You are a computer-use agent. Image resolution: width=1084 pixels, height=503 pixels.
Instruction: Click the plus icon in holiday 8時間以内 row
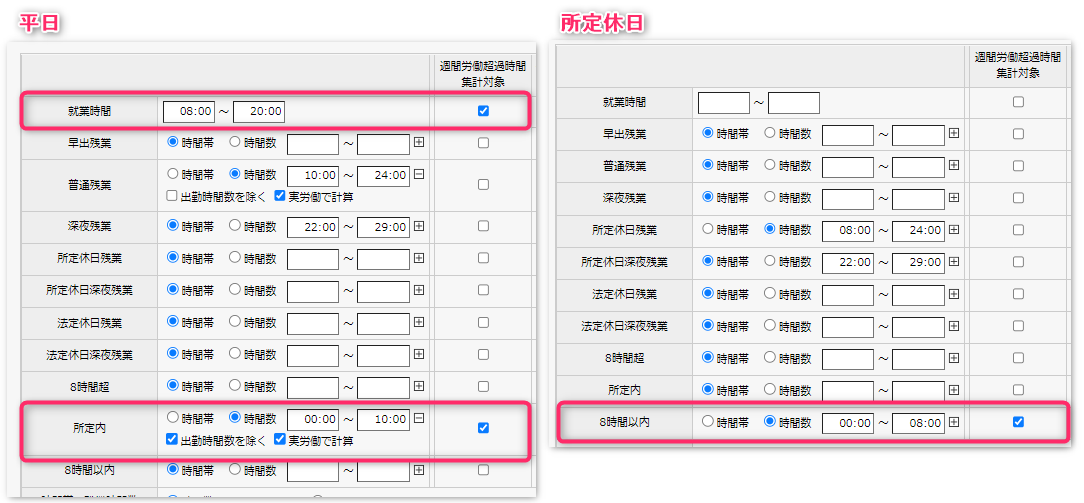[x=954, y=422]
